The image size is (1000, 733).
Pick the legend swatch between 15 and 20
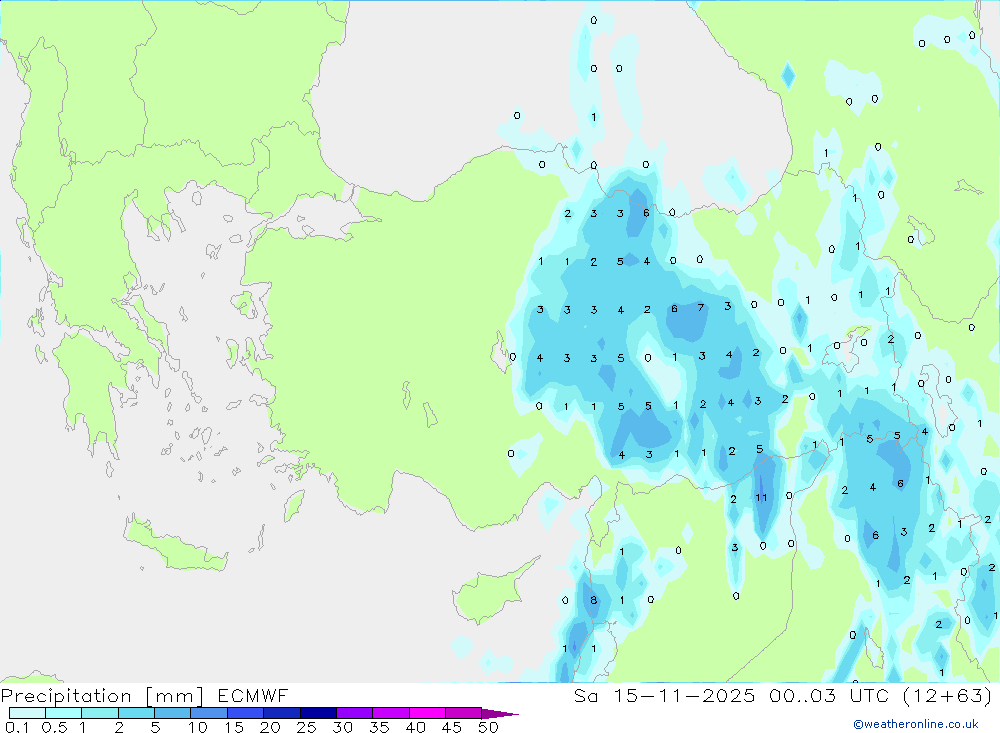(x=246, y=713)
